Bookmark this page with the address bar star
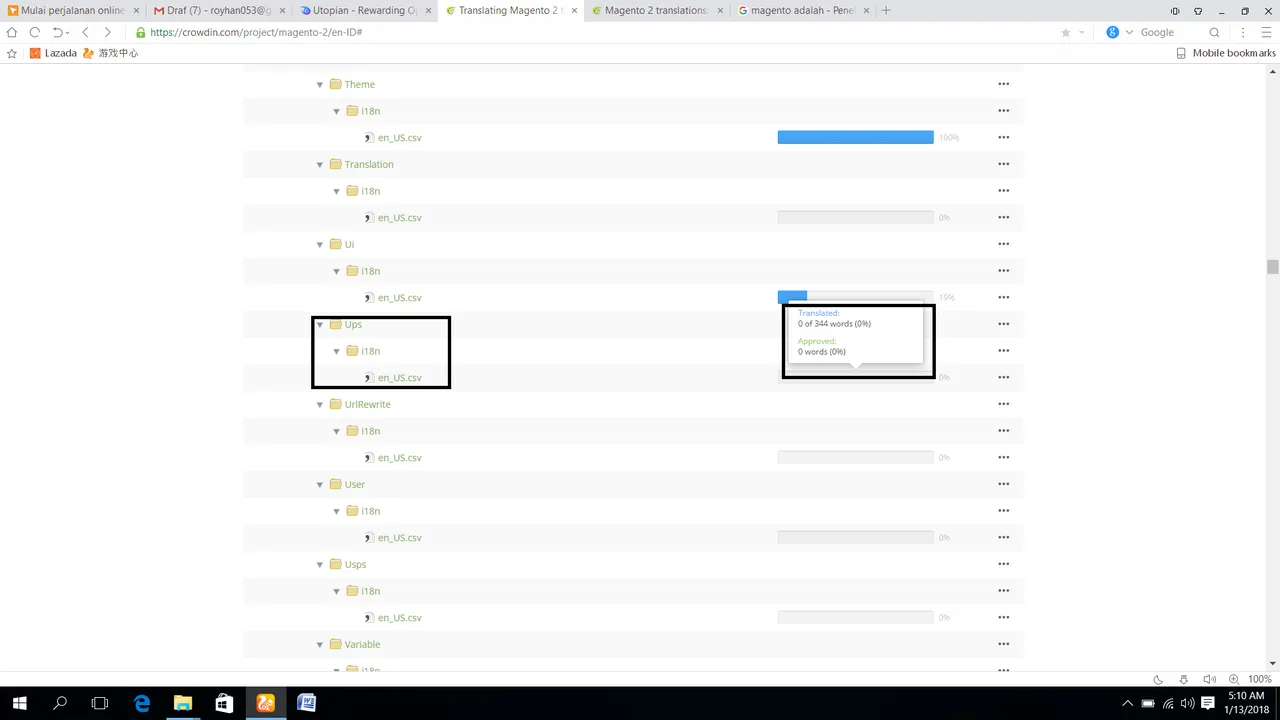Image resolution: width=1280 pixels, height=720 pixels. point(1066,32)
